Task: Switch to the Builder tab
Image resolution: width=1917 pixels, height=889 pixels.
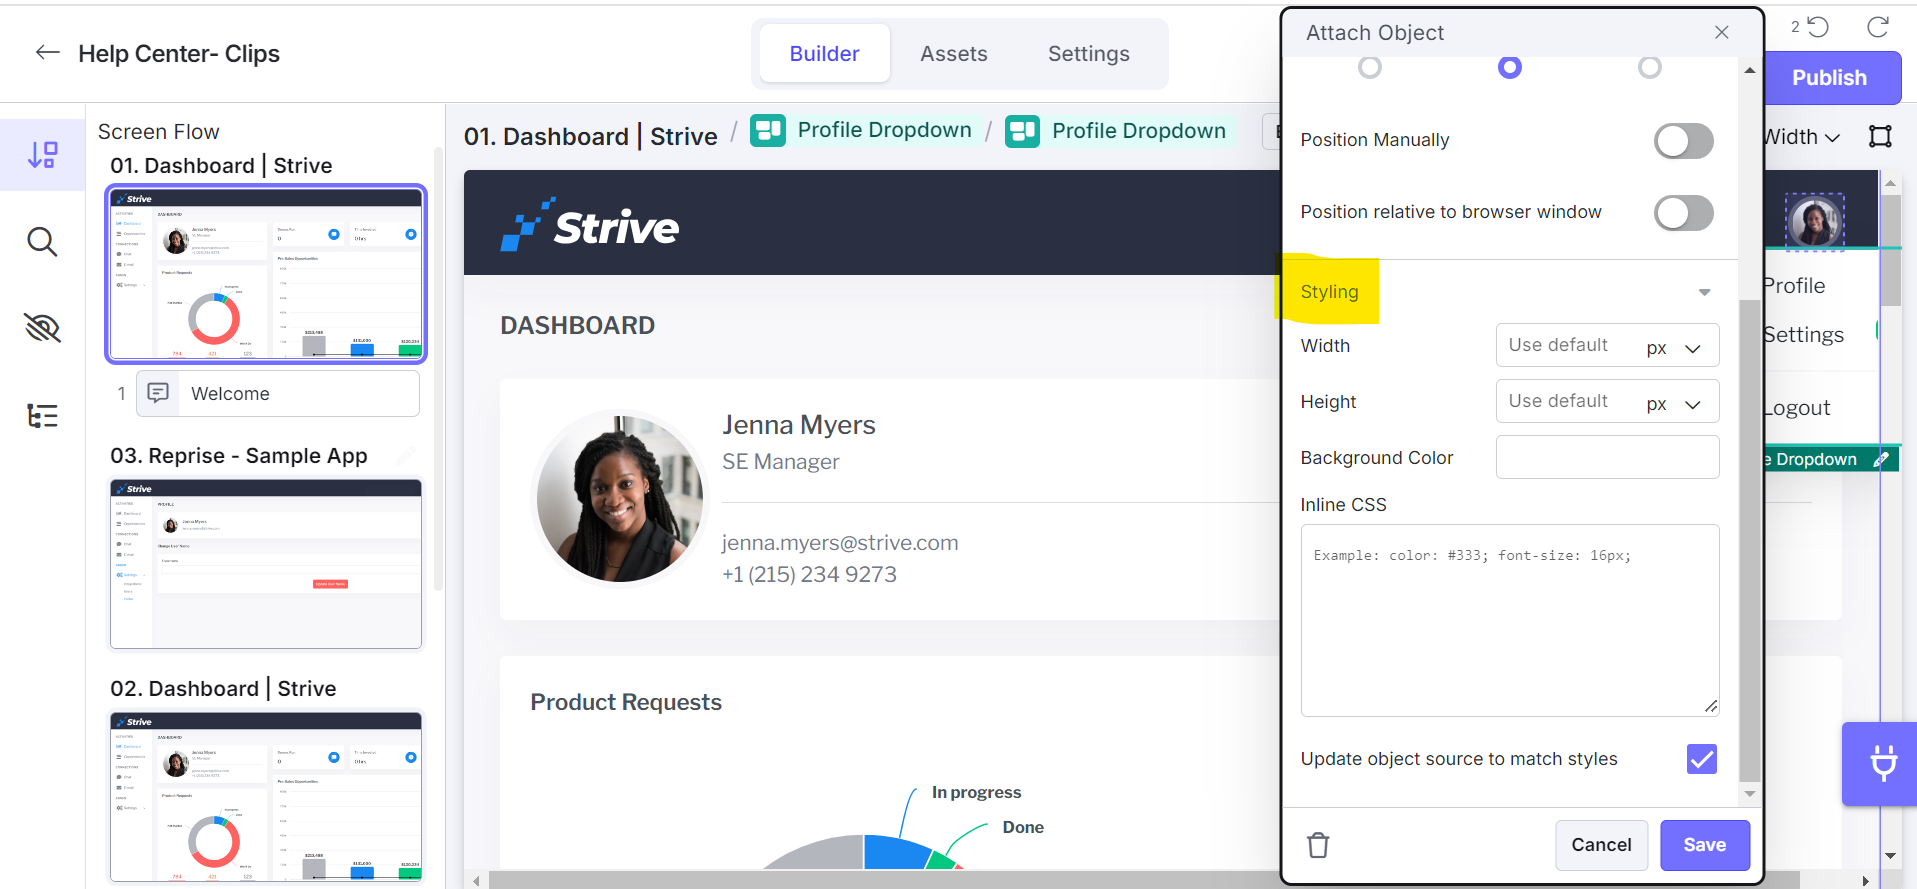Action: pyautogui.click(x=824, y=53)
